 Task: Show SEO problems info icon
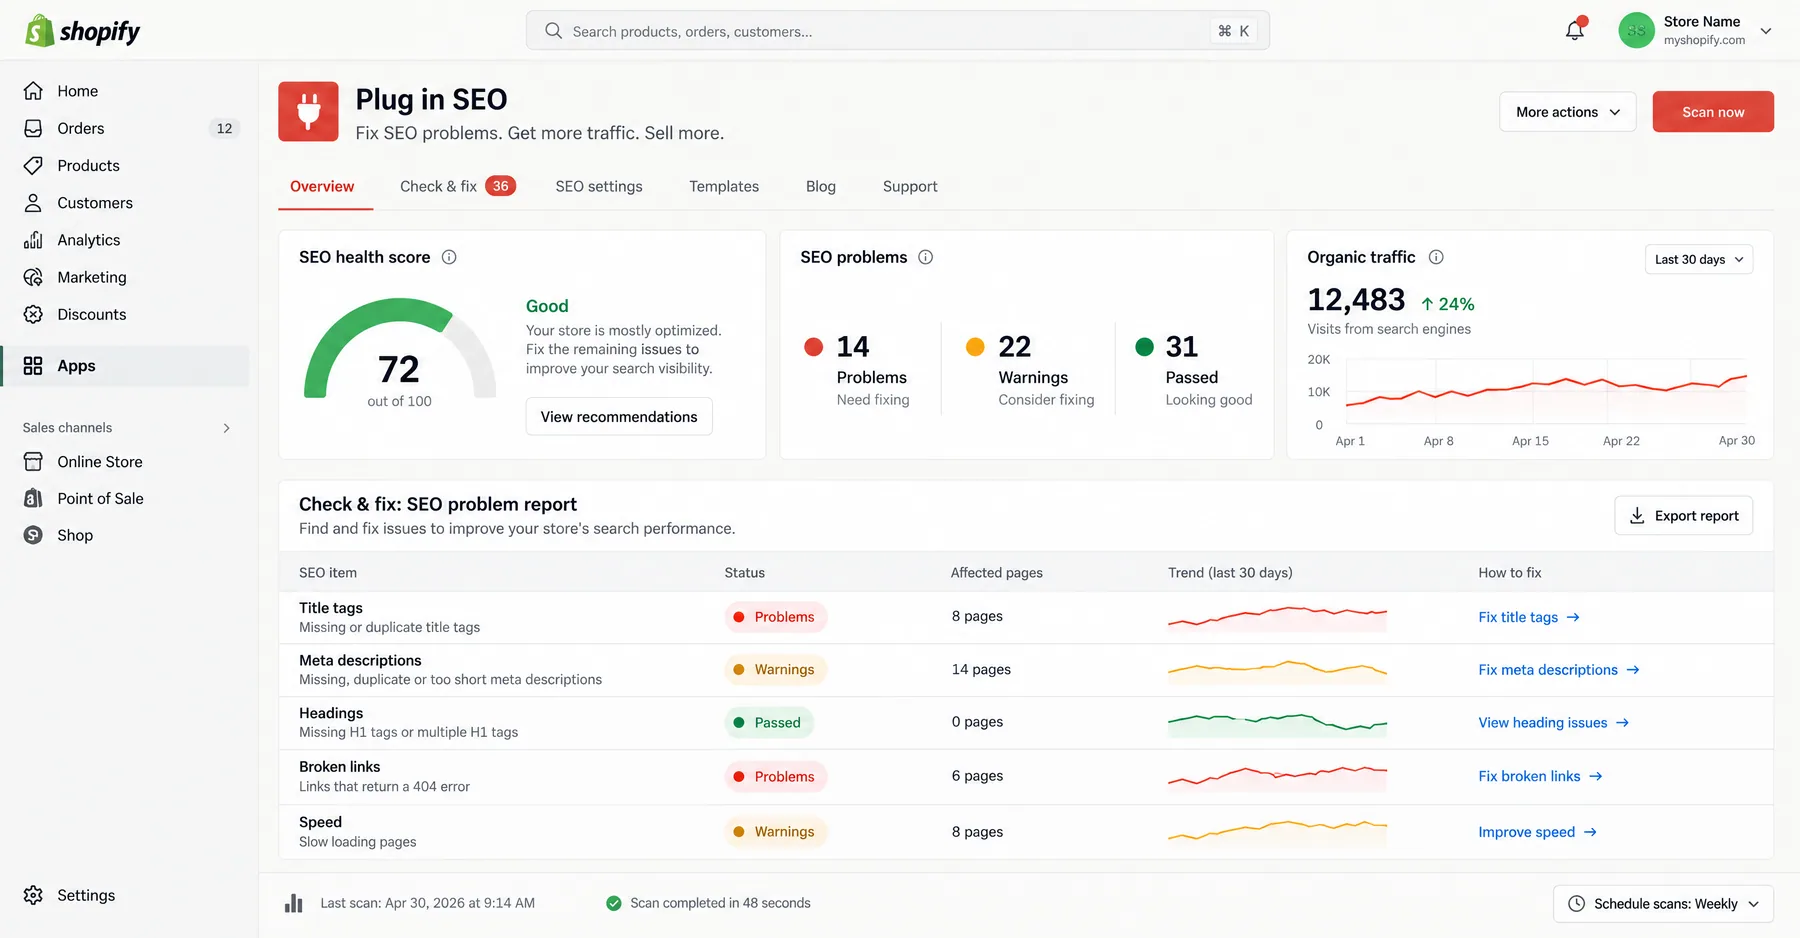(926, 257)
